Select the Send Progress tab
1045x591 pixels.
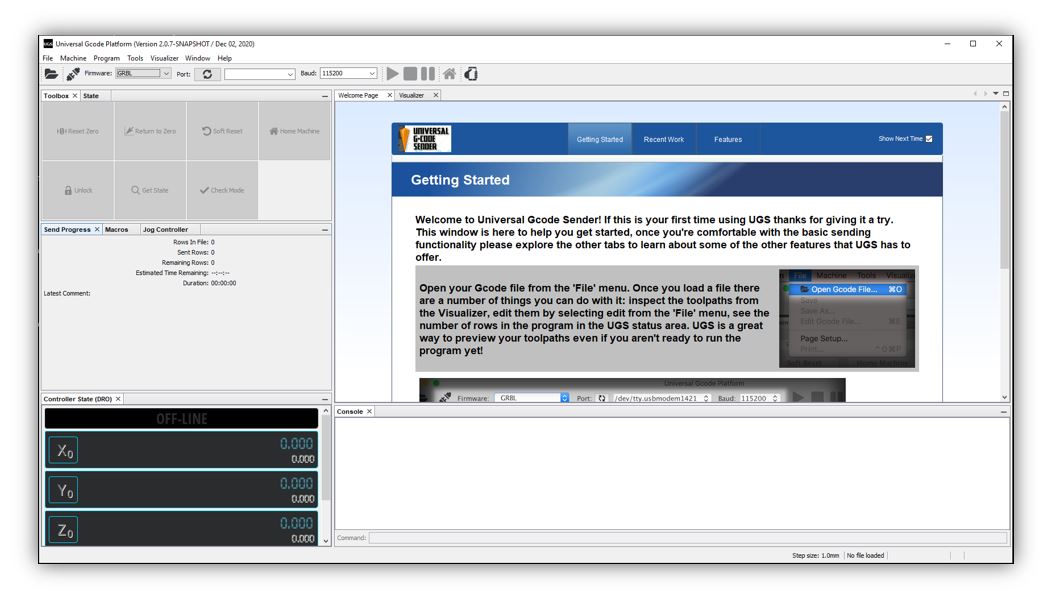click(67, 230)
